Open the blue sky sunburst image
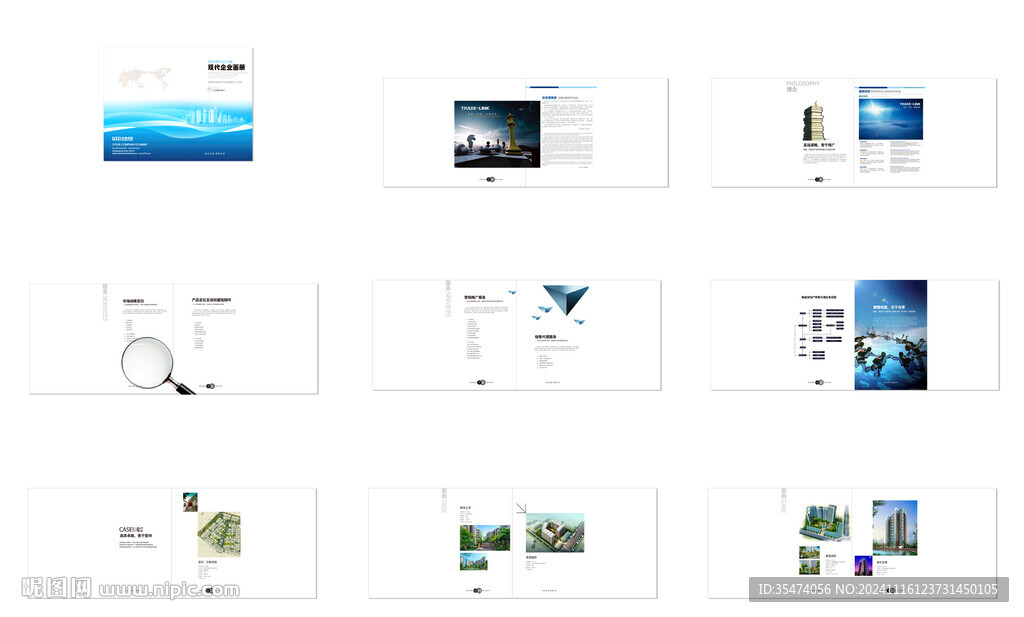The image size is (1024, 617). point(890,119)
